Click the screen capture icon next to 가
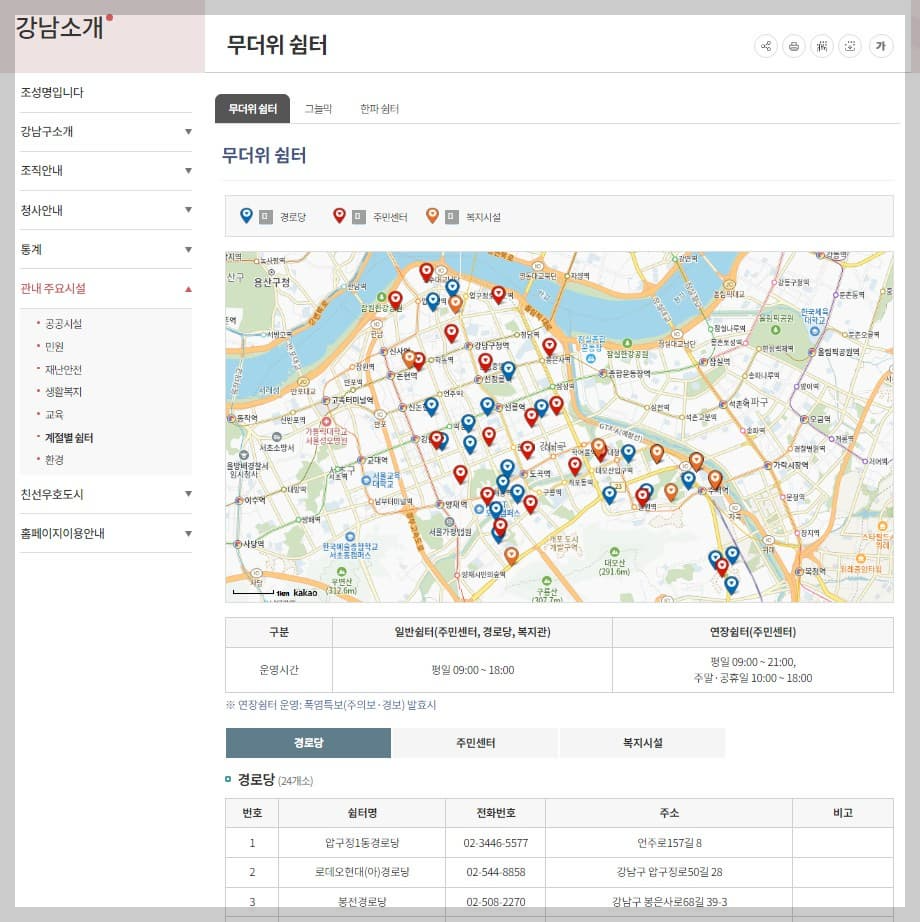920x922 pixels. [x=849, y=45]
